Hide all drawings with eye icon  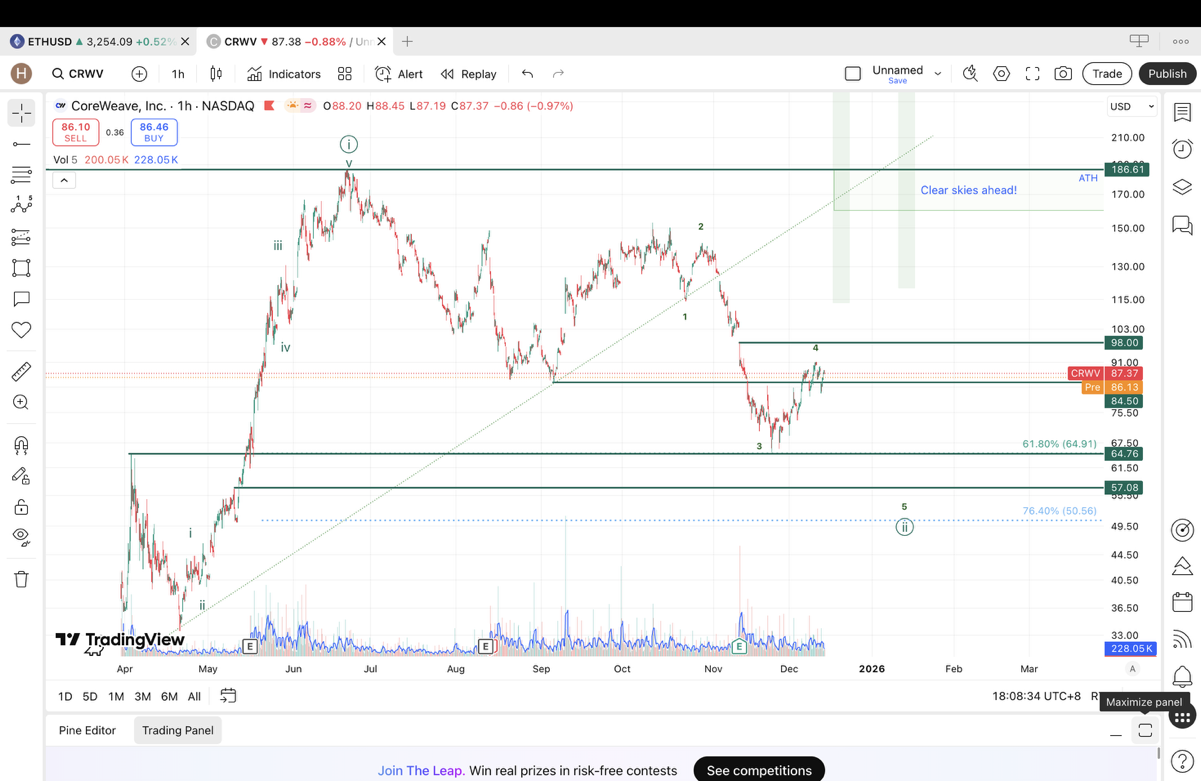pos(21,537)
